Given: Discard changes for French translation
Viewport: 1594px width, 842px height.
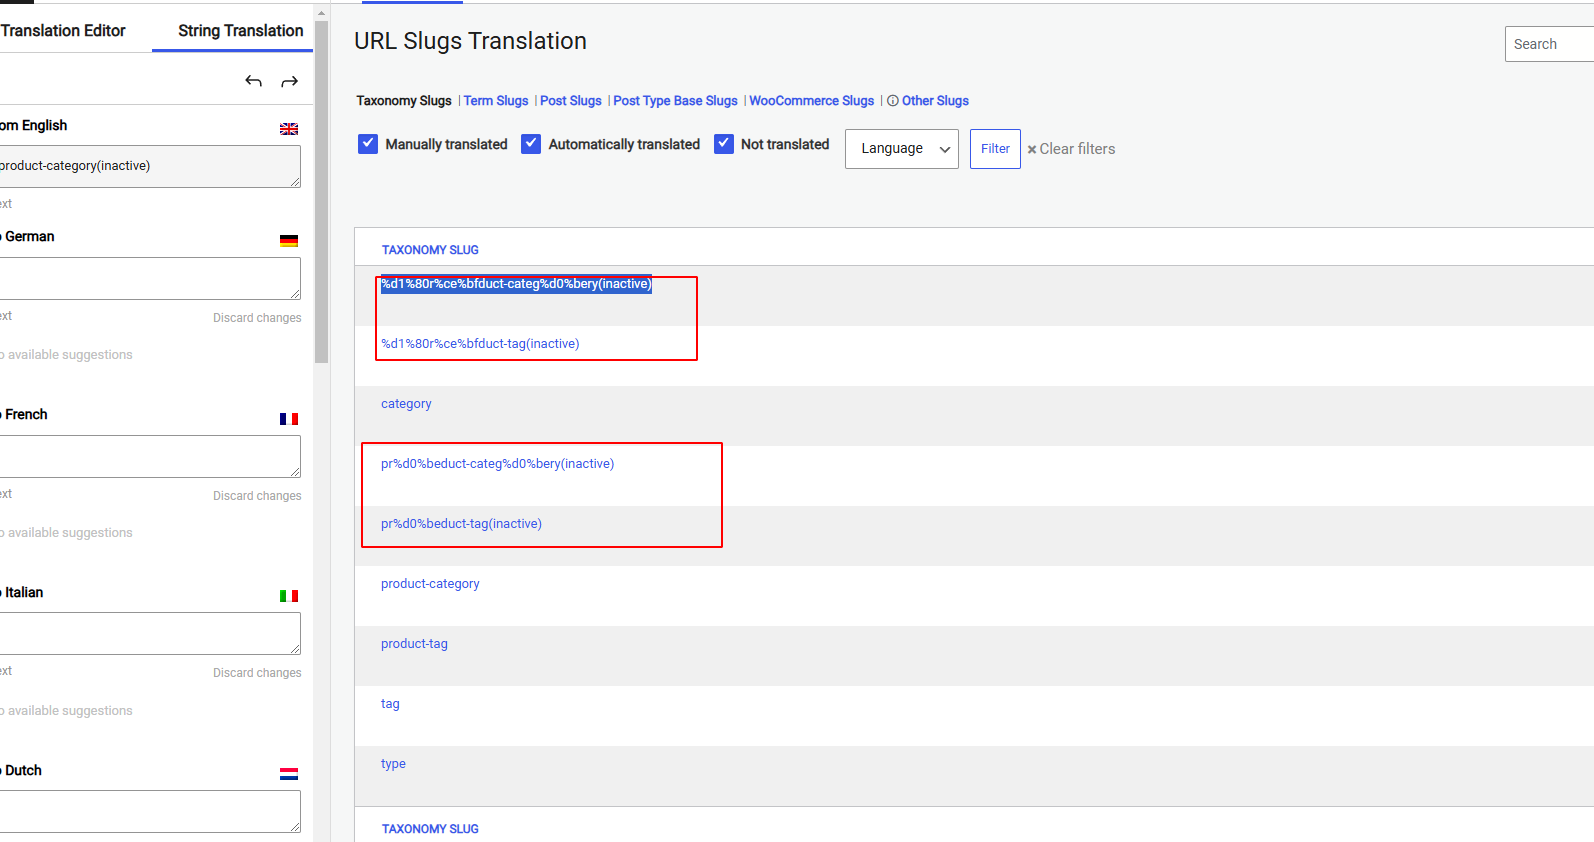Looking at the screenshot, I should pyautogui.click(x=257, y=496).
